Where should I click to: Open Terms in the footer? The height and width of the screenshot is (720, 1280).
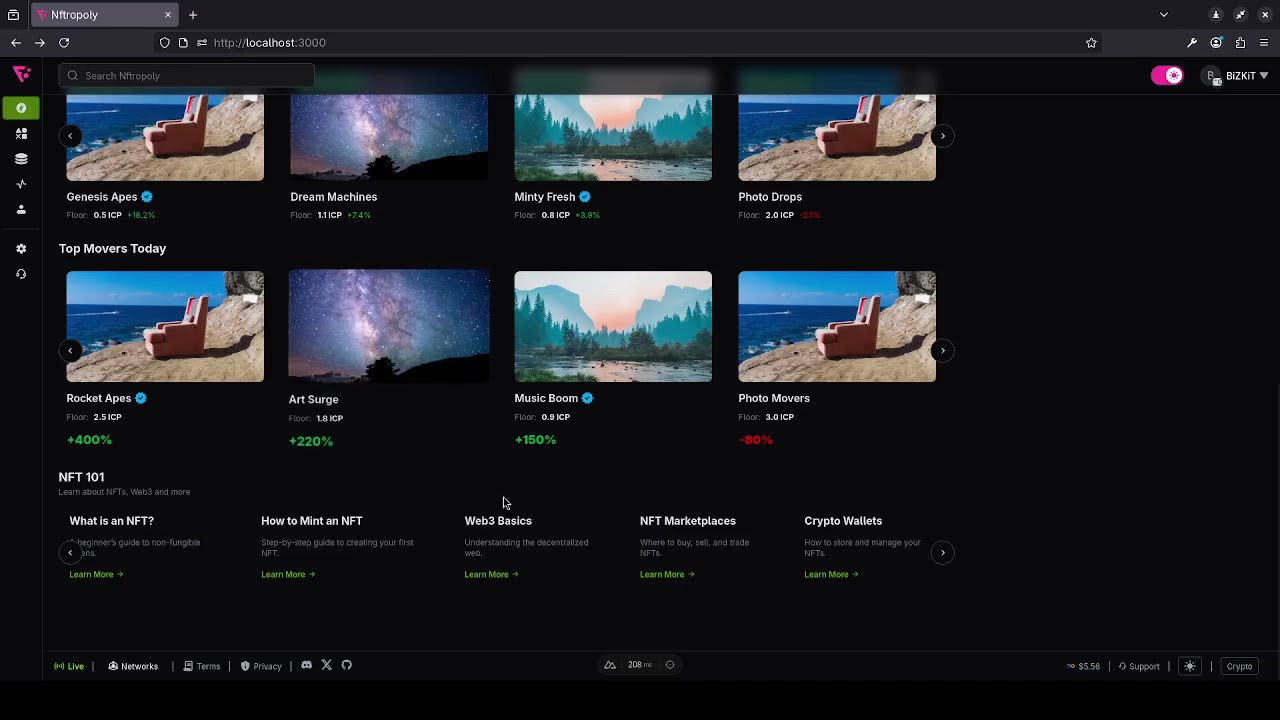201,666
